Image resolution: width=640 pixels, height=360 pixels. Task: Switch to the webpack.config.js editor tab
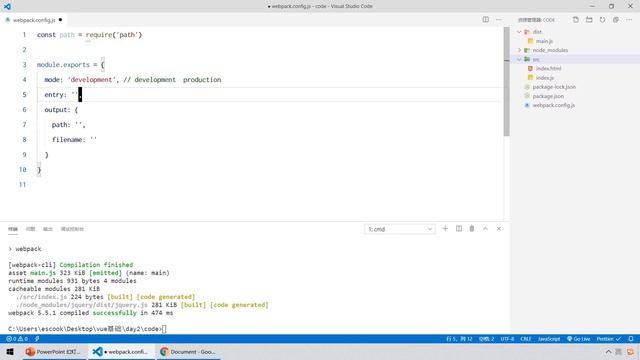tap(33, 20)
